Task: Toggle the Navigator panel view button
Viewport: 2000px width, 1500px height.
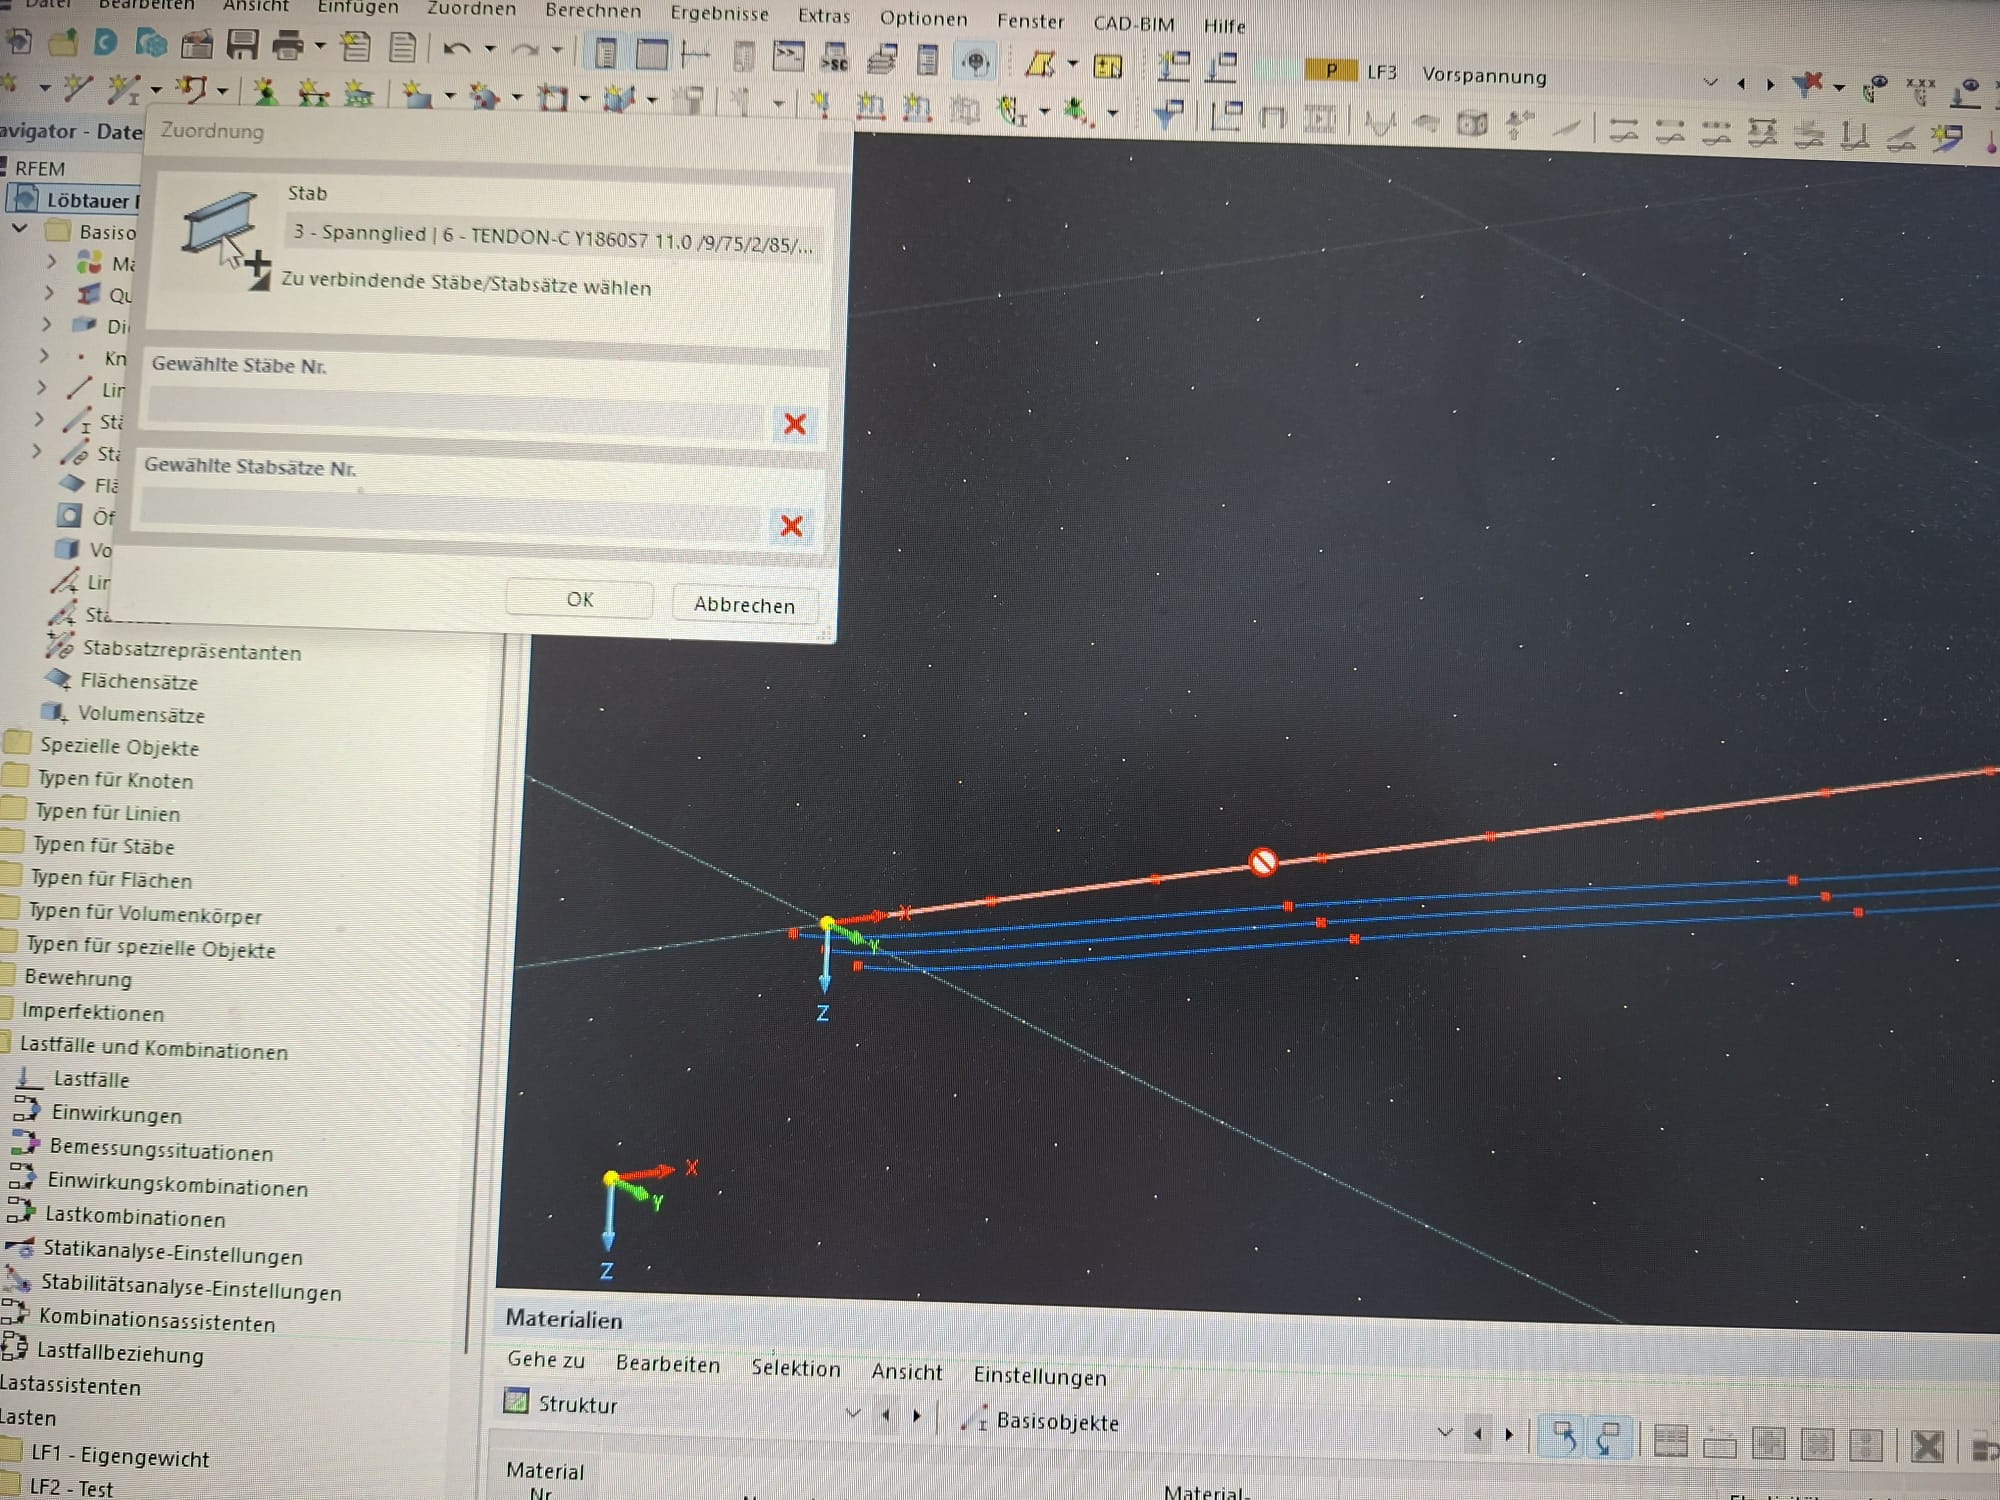Action: [x=604, y=53]
